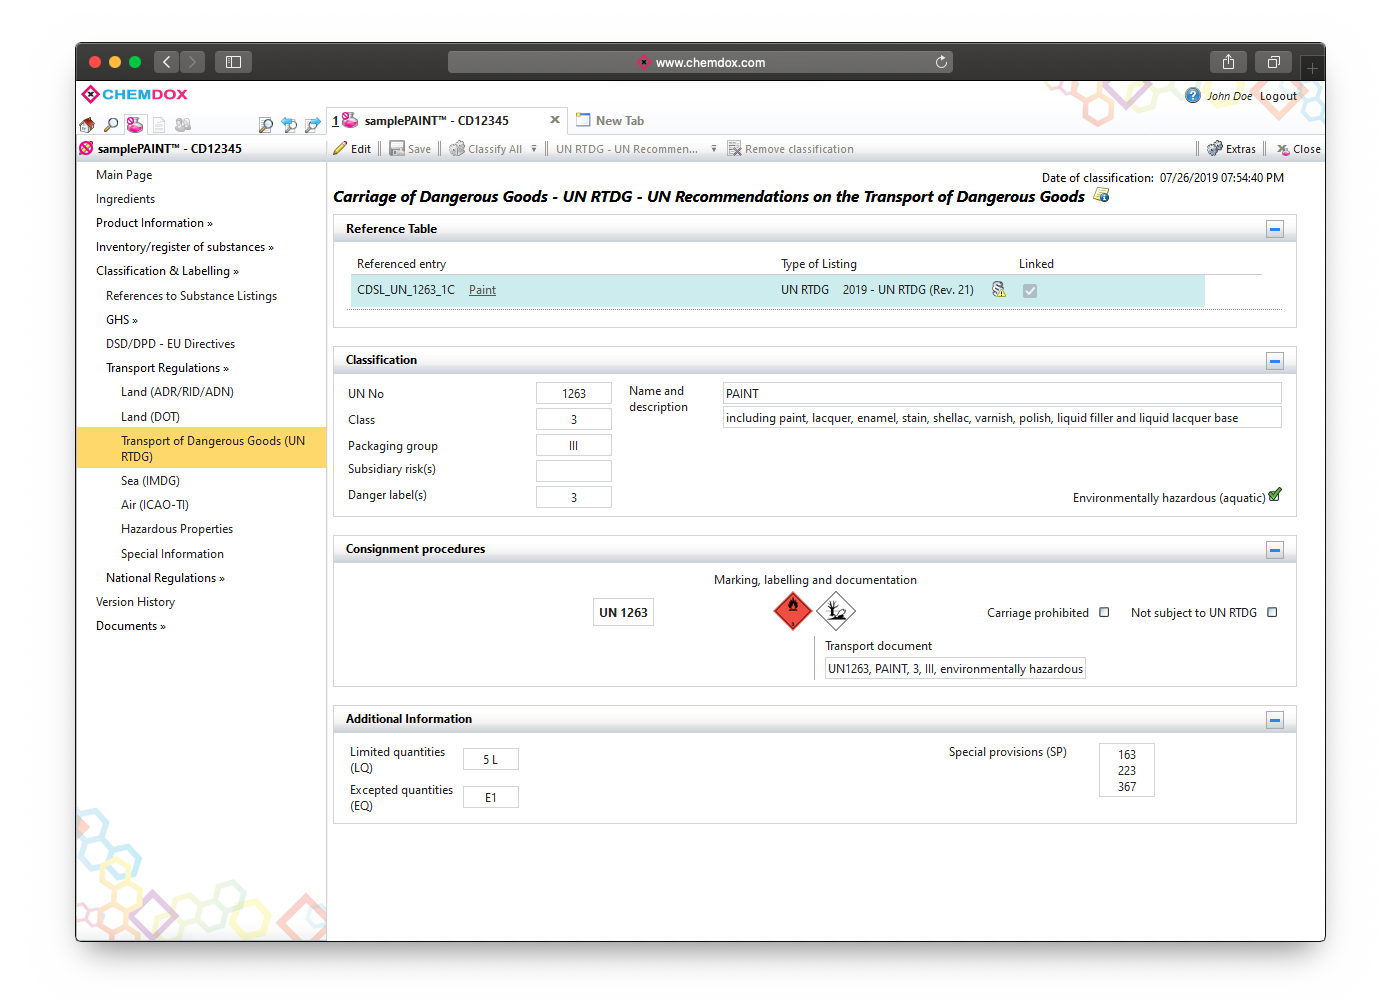Click Remove classification toolbar button
The height and width of the screenshot is (1000, 1400).
[x=790, y=149]
